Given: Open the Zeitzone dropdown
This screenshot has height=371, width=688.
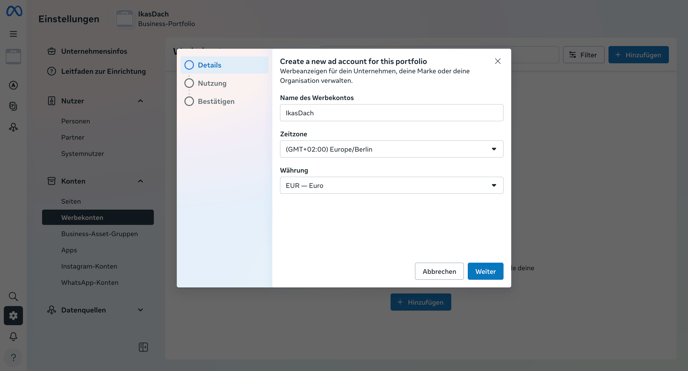Looking at the screenshot, I should 391,149.
